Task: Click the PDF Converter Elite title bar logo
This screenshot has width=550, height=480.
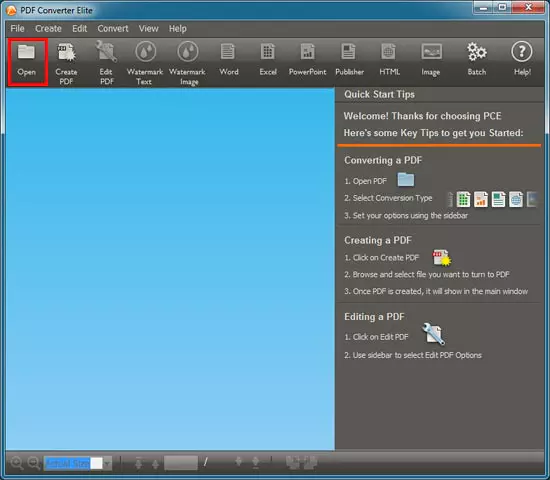Action: coord(12,11)
